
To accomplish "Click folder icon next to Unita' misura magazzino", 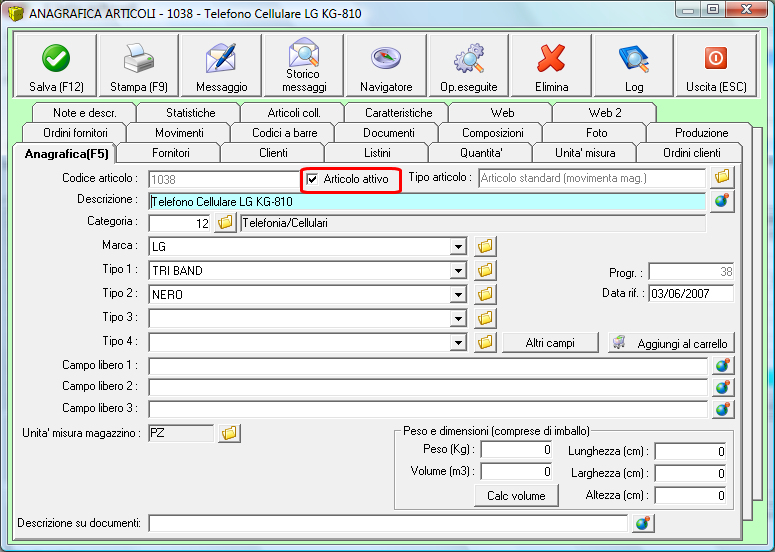I will tap(229, 433).
